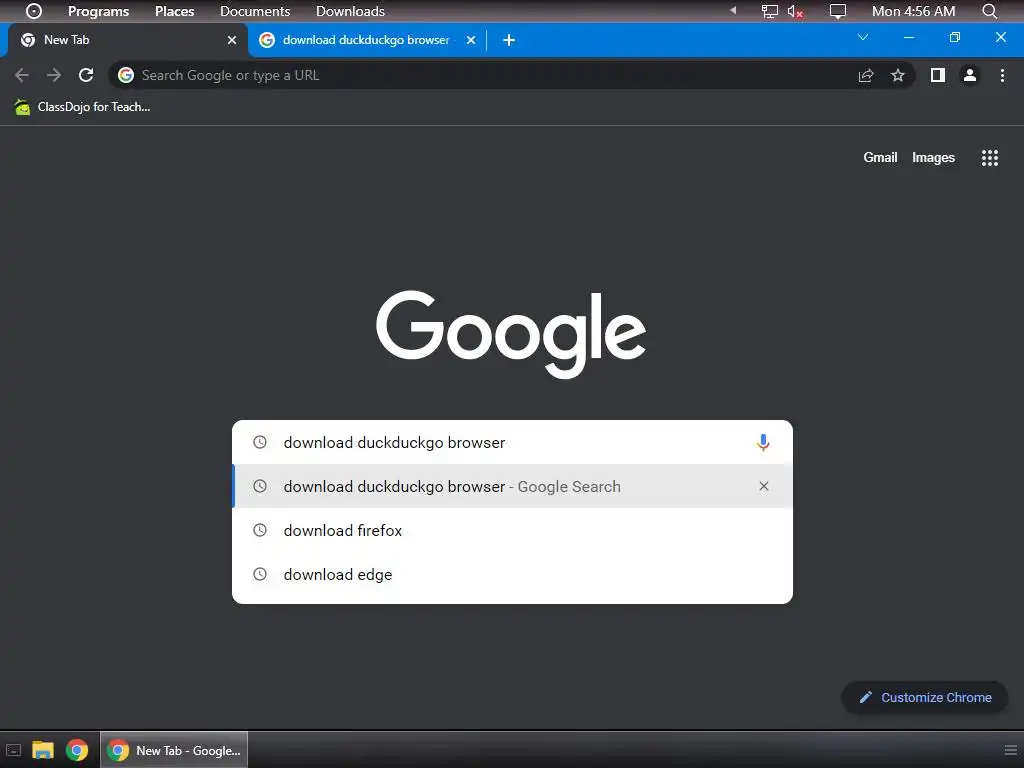The width and height of the screenshot is (1024, 768).
Task: Click the Google icon in address bar
Action: click(x=126, y=75)
